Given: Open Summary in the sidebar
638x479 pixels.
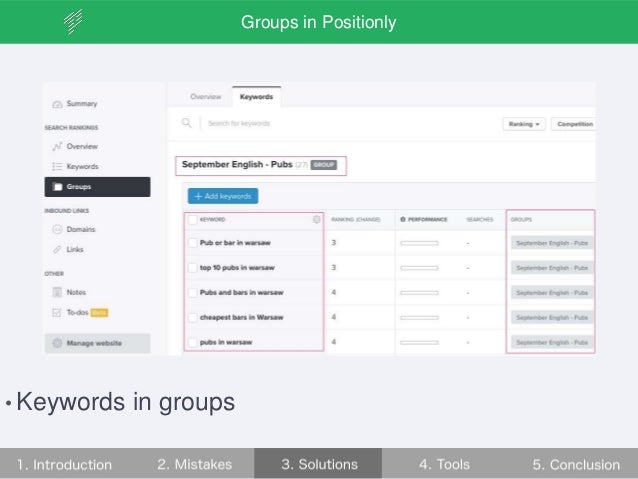Looking at the screenshot, I should click(82, 104).
